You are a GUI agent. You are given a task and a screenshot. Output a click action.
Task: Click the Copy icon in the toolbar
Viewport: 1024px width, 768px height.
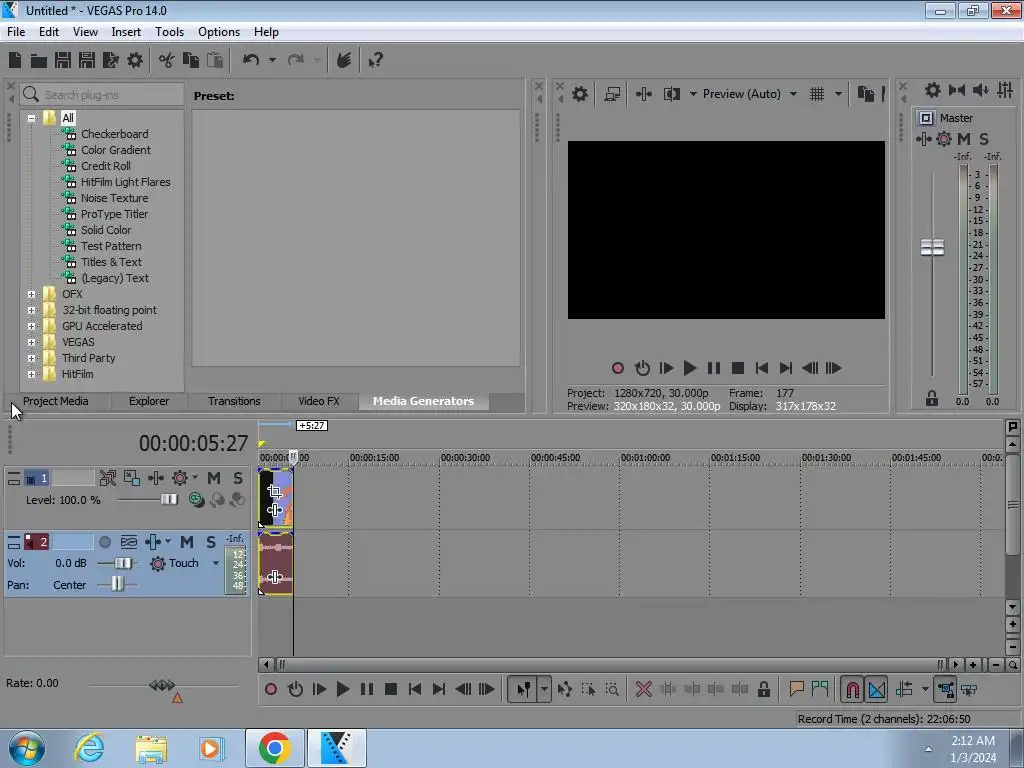tap(191, 60)
